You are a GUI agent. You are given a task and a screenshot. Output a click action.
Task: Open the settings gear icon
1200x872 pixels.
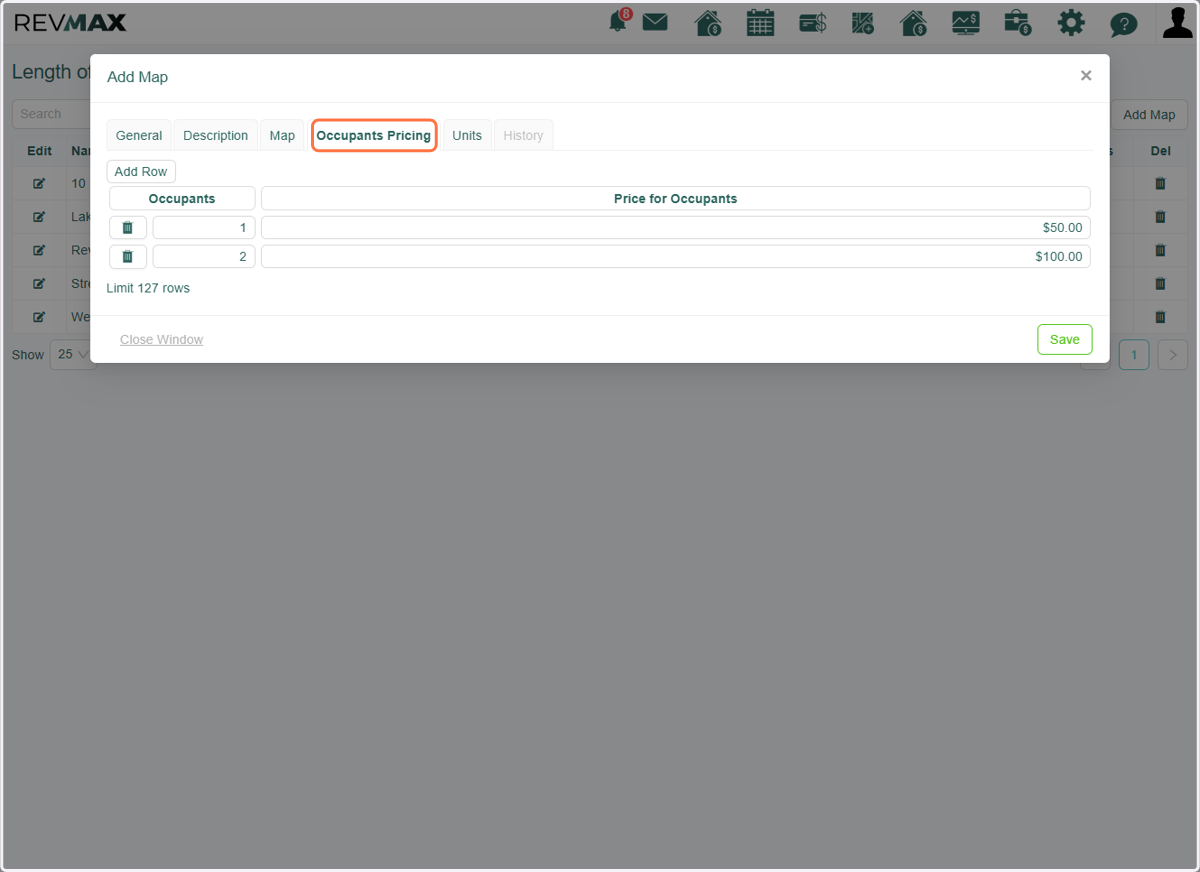point(1071,22)
